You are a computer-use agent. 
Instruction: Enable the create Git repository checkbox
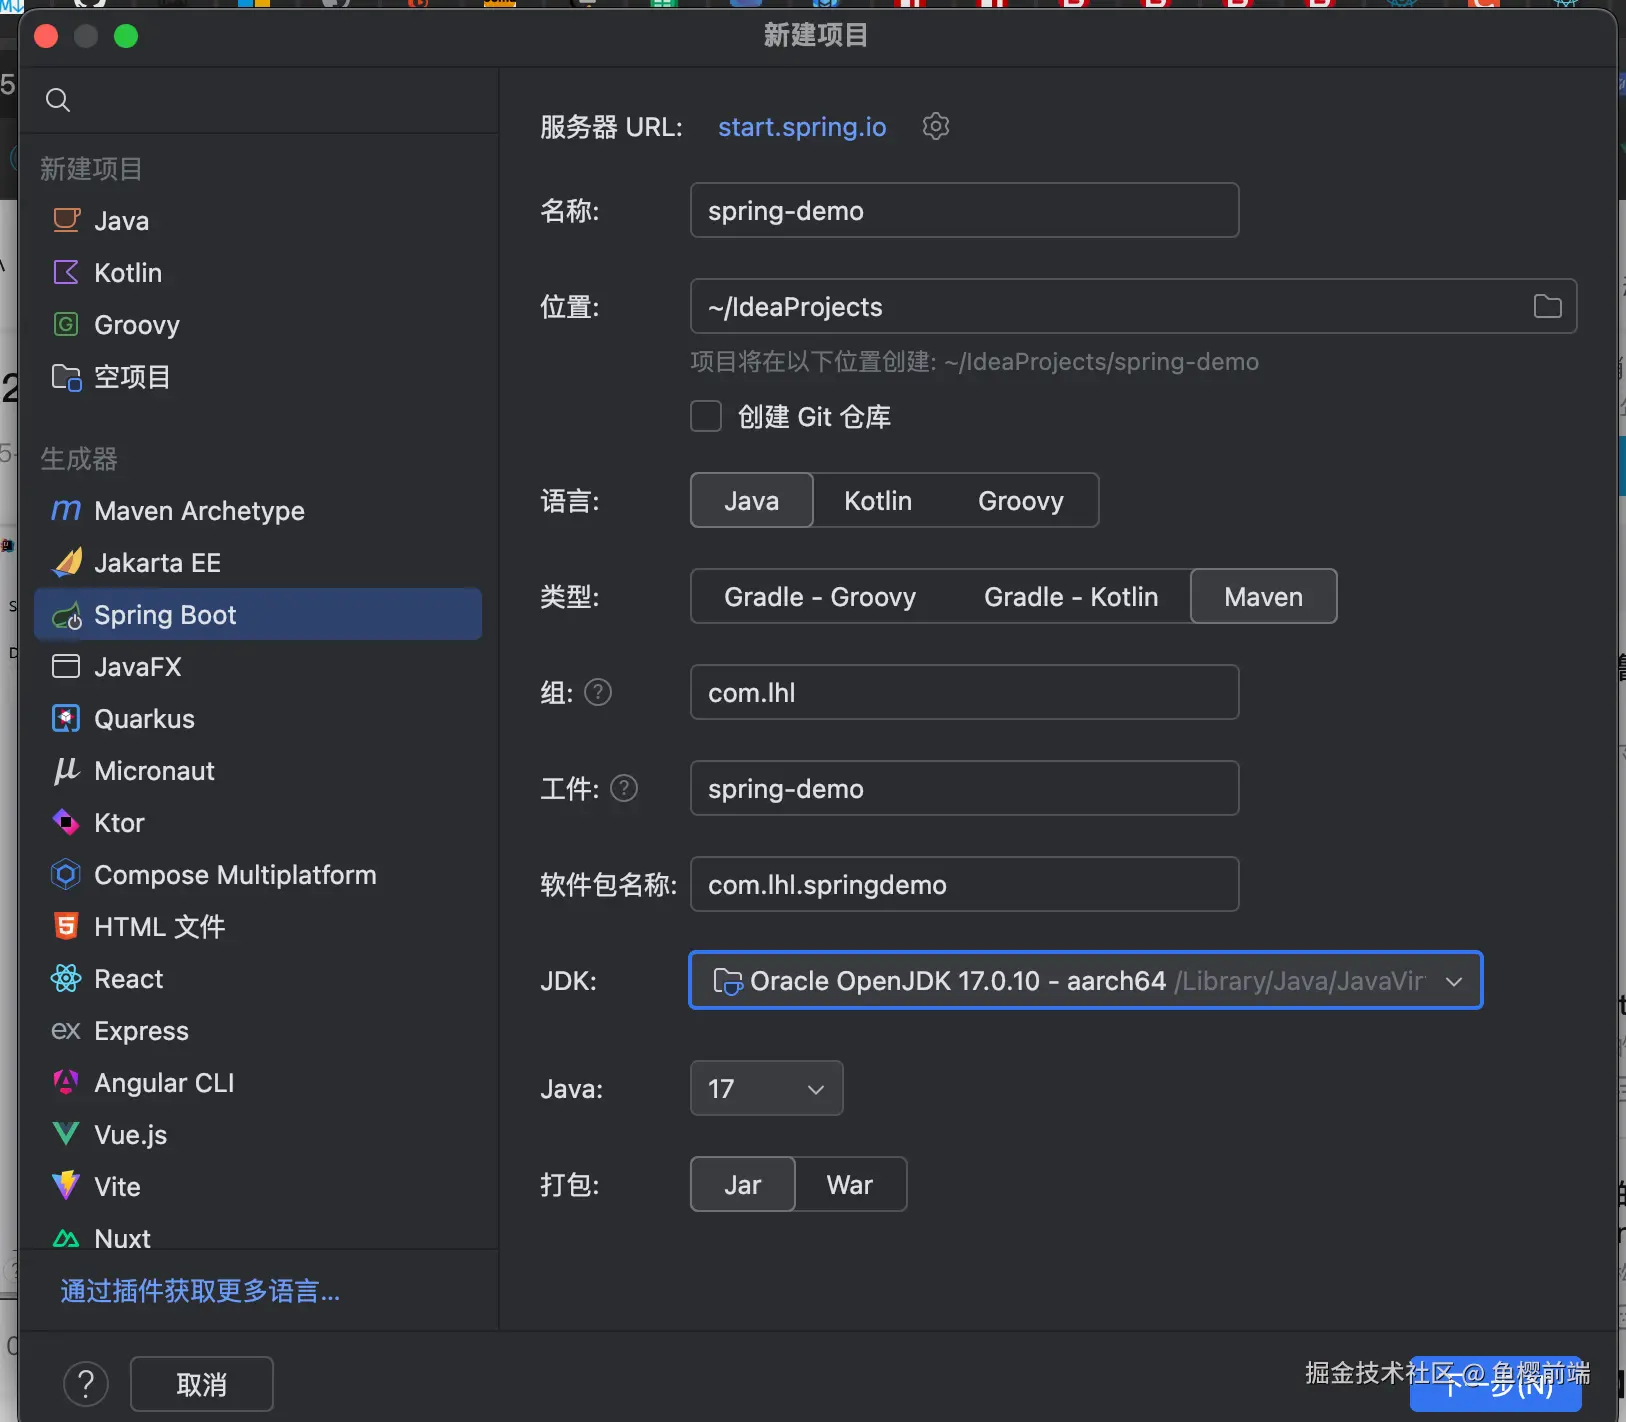click(x=706, y=416)
